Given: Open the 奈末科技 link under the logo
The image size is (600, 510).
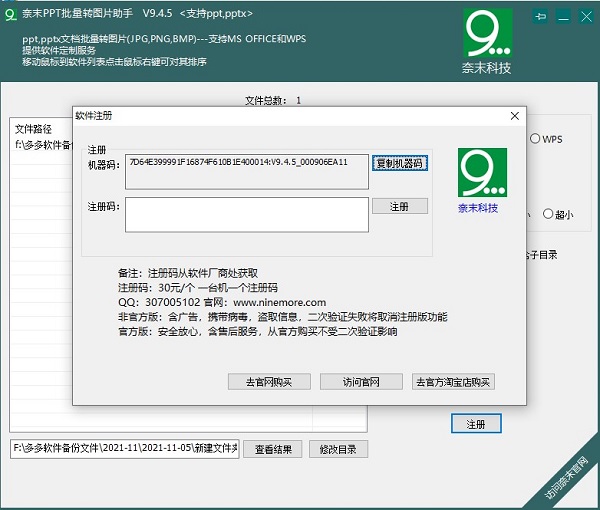Looking at the screenshot, I should [478, 208].
